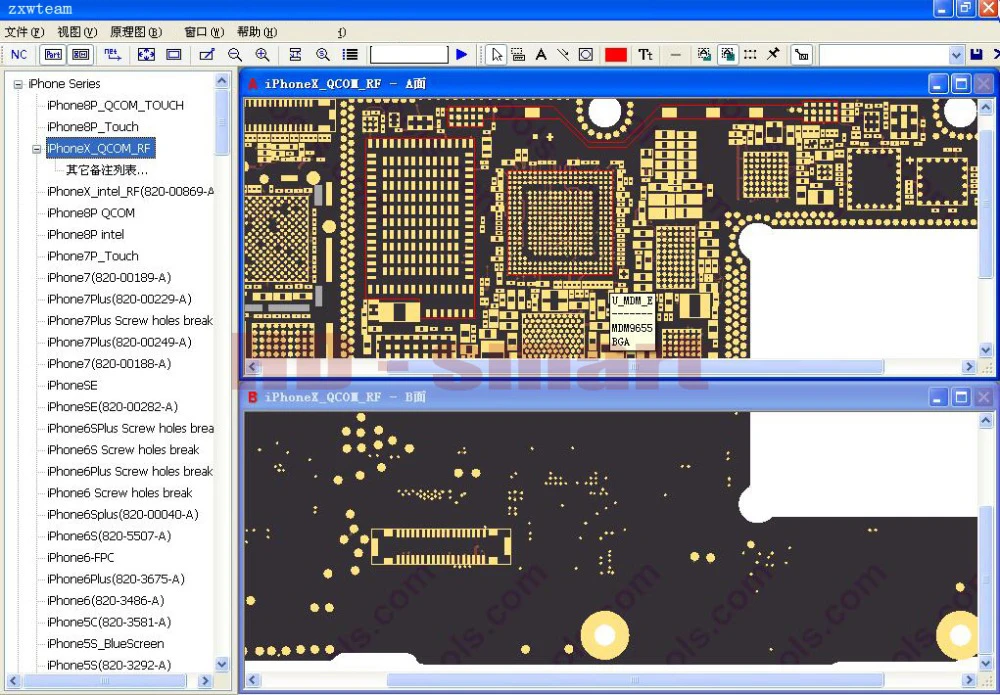
Task: Click the edit pencil-on-box icon
Action: pos(207,55)
